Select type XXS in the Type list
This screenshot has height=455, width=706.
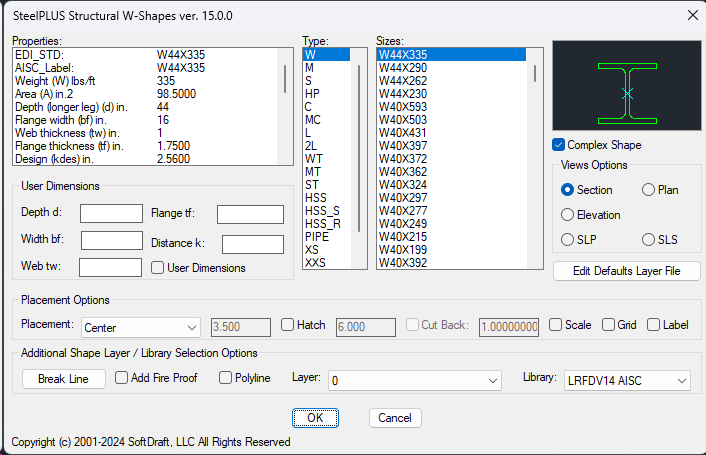[x=327, y=263]
